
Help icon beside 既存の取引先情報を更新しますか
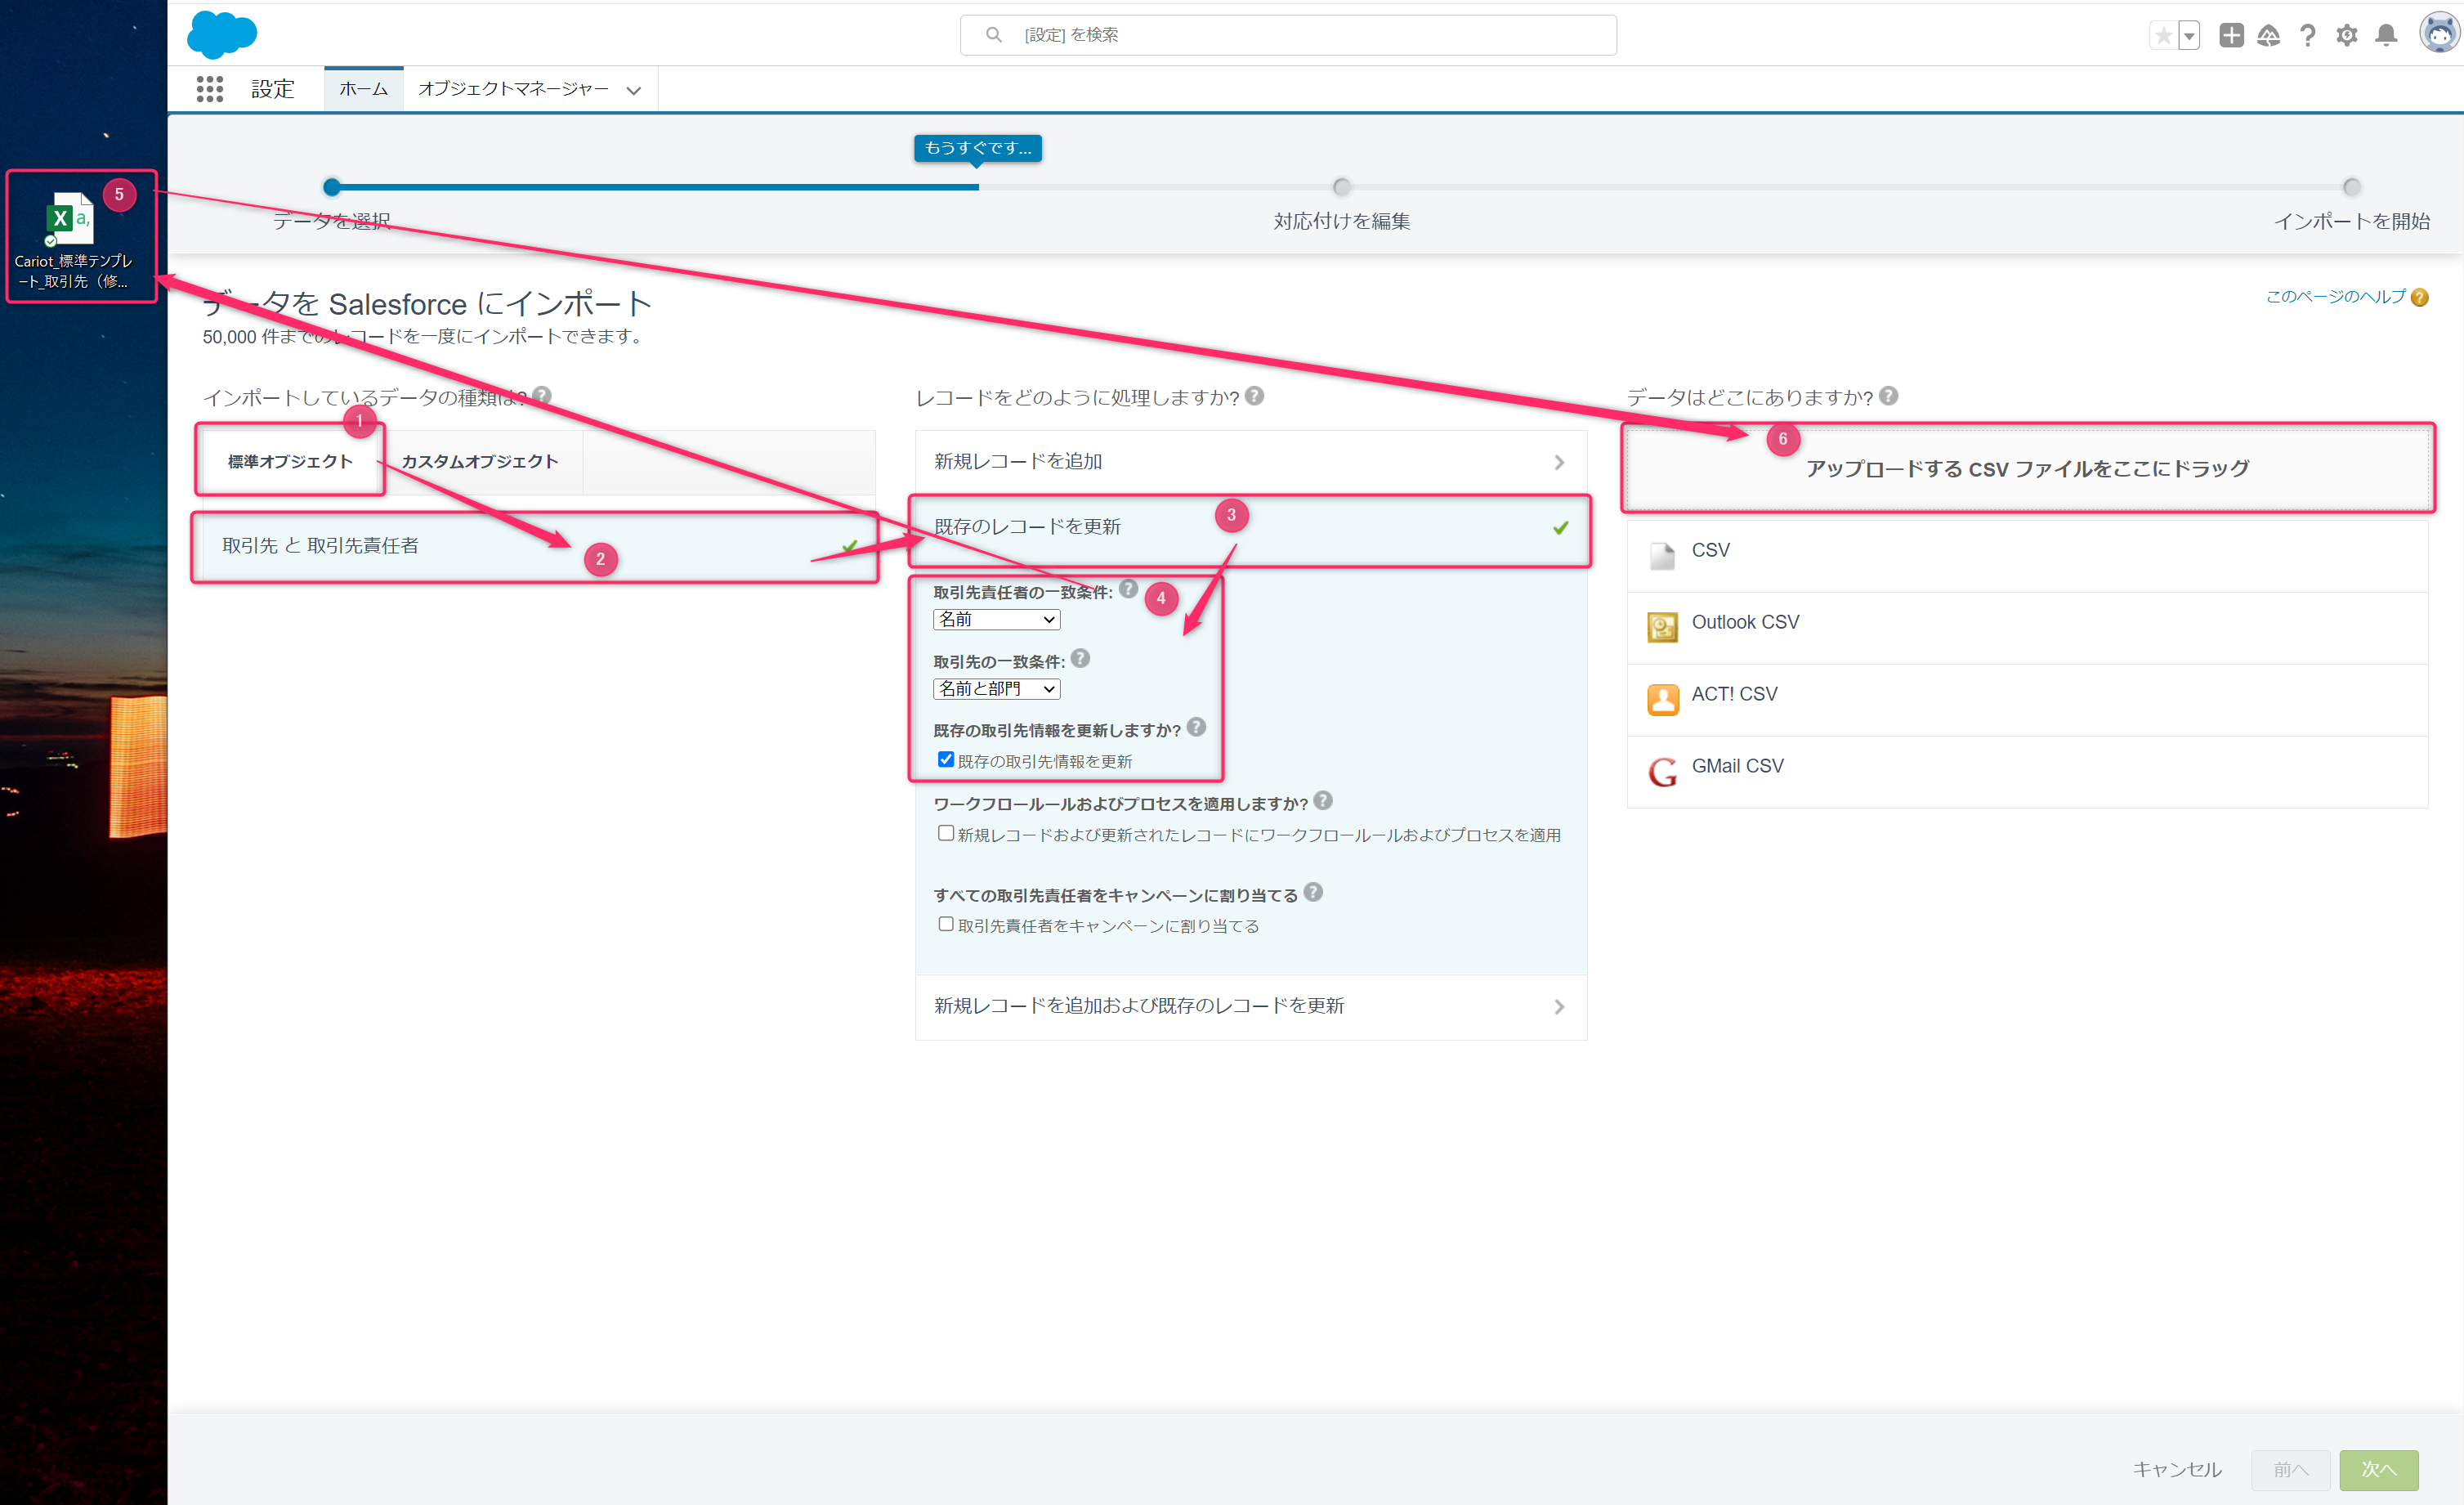point(1196,727)
